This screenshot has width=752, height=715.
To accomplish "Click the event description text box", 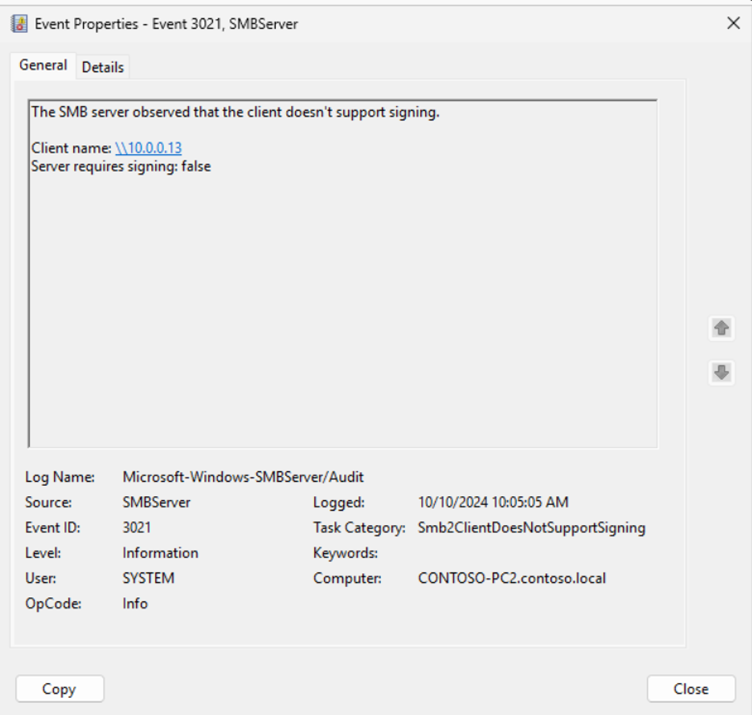I will coord(342,274).
